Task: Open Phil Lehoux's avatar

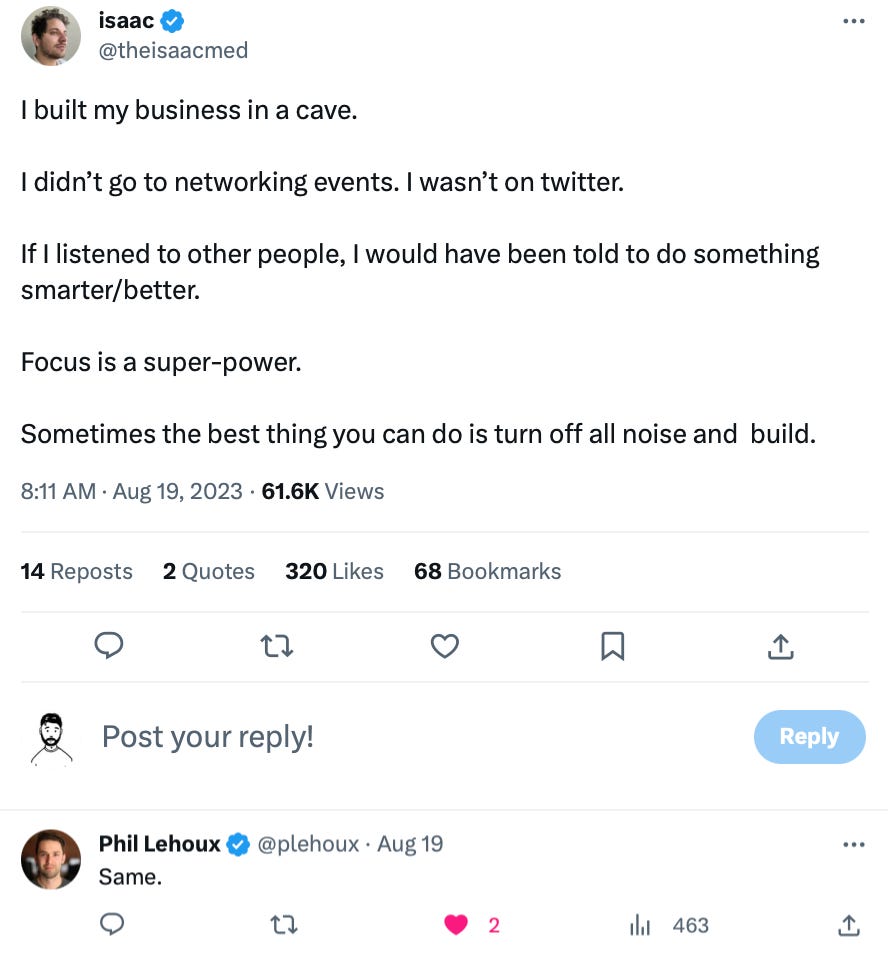Action: pos(51,859)
